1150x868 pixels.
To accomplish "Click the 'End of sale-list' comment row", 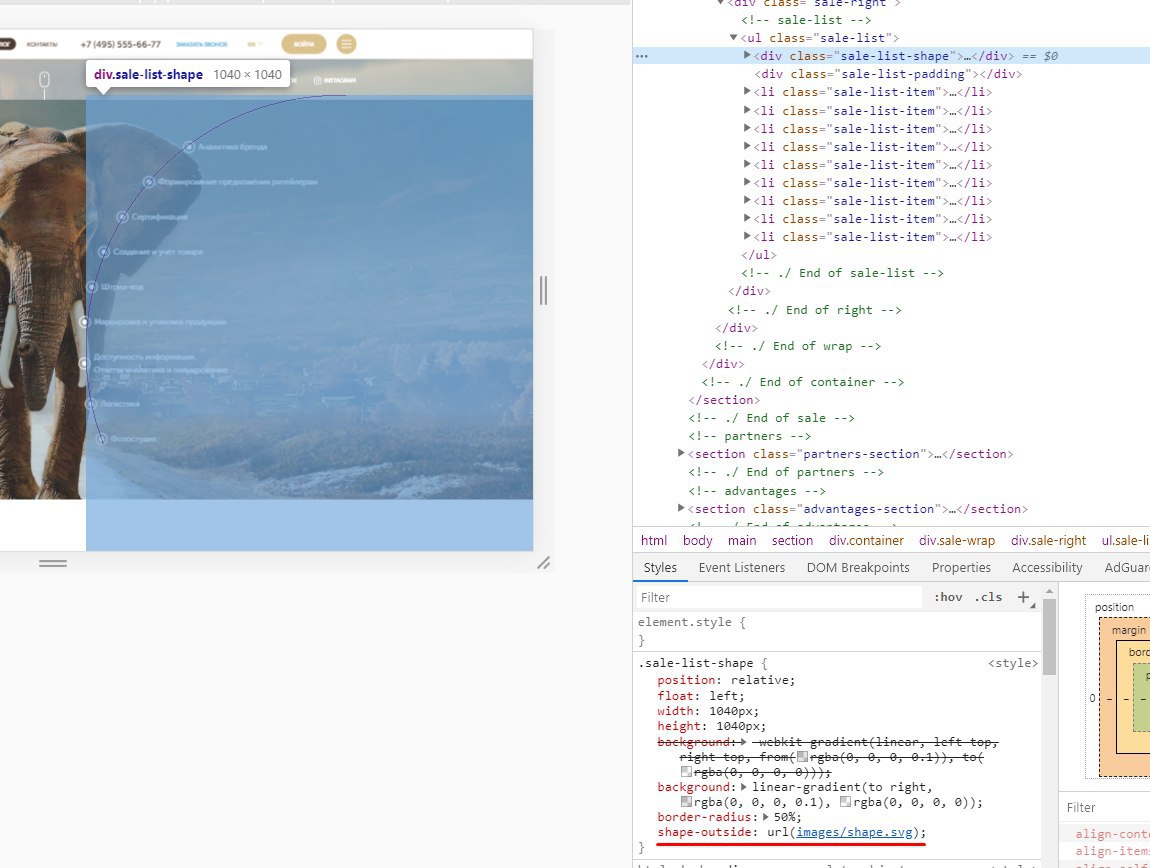I will pyautogui.click(x=842, y=273).
